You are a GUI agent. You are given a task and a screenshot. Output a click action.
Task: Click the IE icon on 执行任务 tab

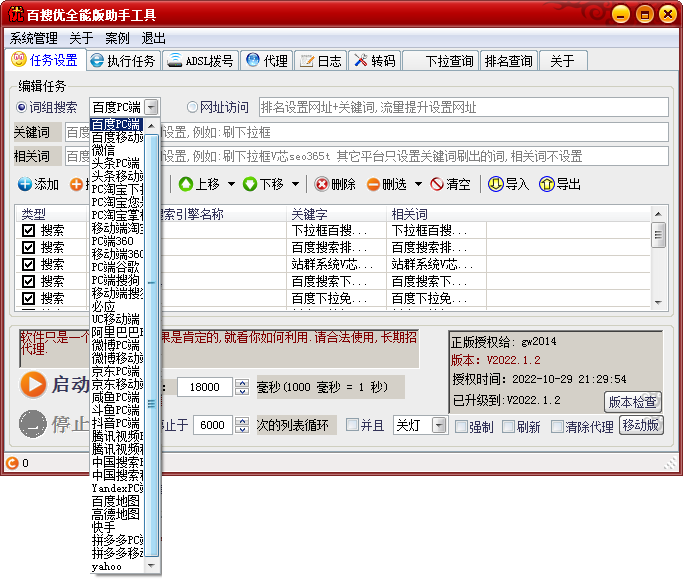(x=97, y=61)
